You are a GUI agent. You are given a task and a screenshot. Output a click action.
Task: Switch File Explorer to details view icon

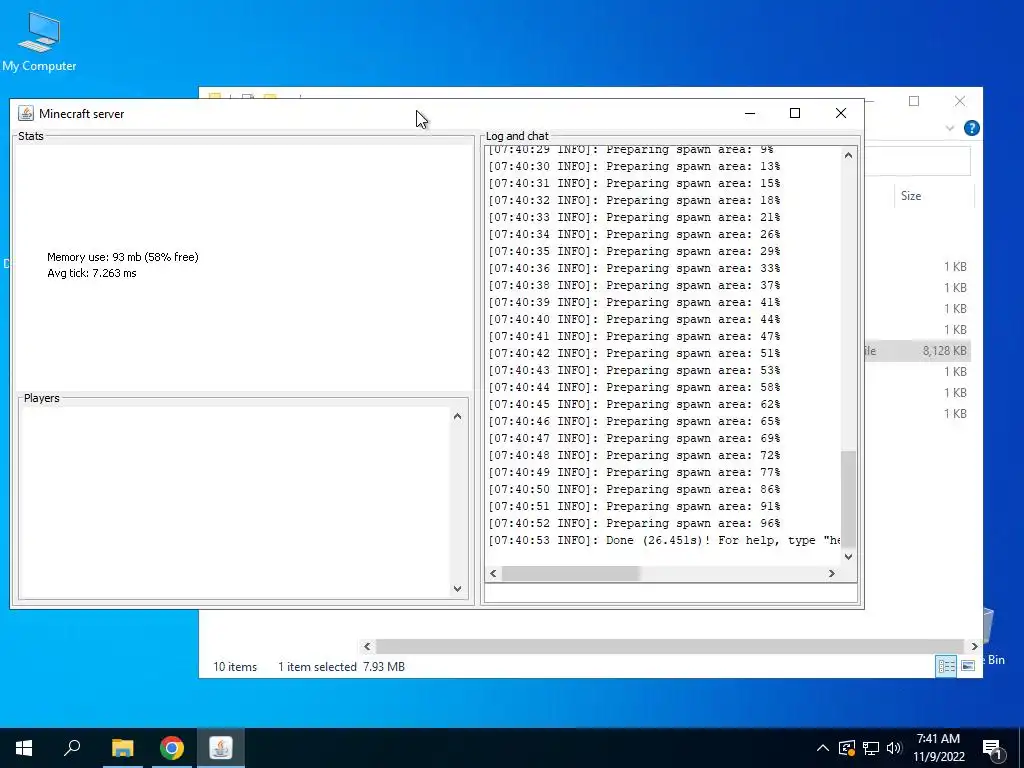tap(946, 665)
